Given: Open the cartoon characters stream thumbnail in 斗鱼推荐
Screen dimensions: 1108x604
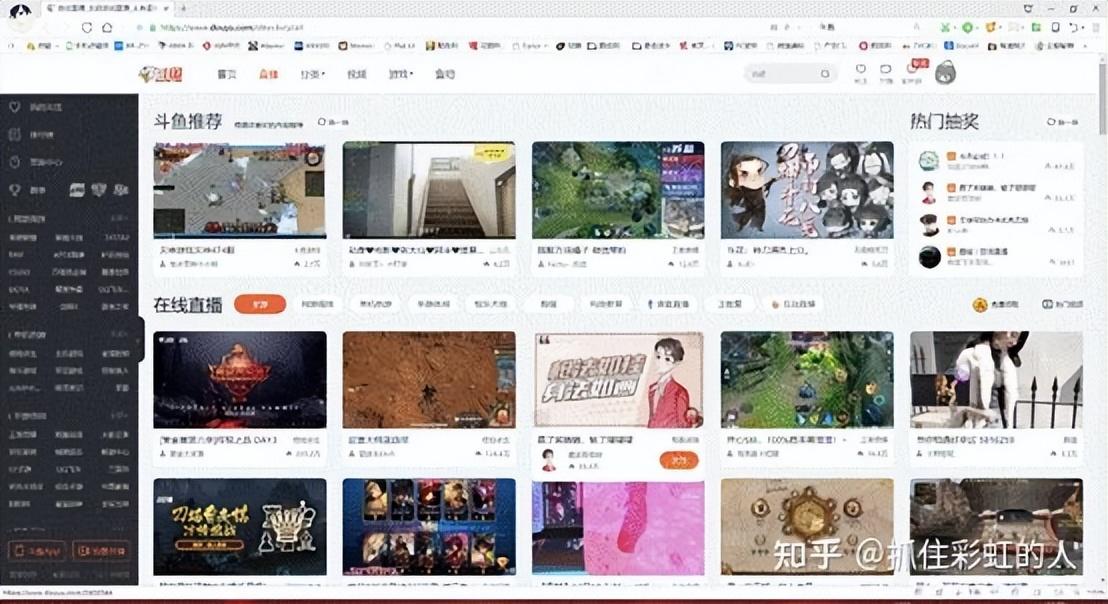Looking at the screenshot, I should (x=807, y=190).
